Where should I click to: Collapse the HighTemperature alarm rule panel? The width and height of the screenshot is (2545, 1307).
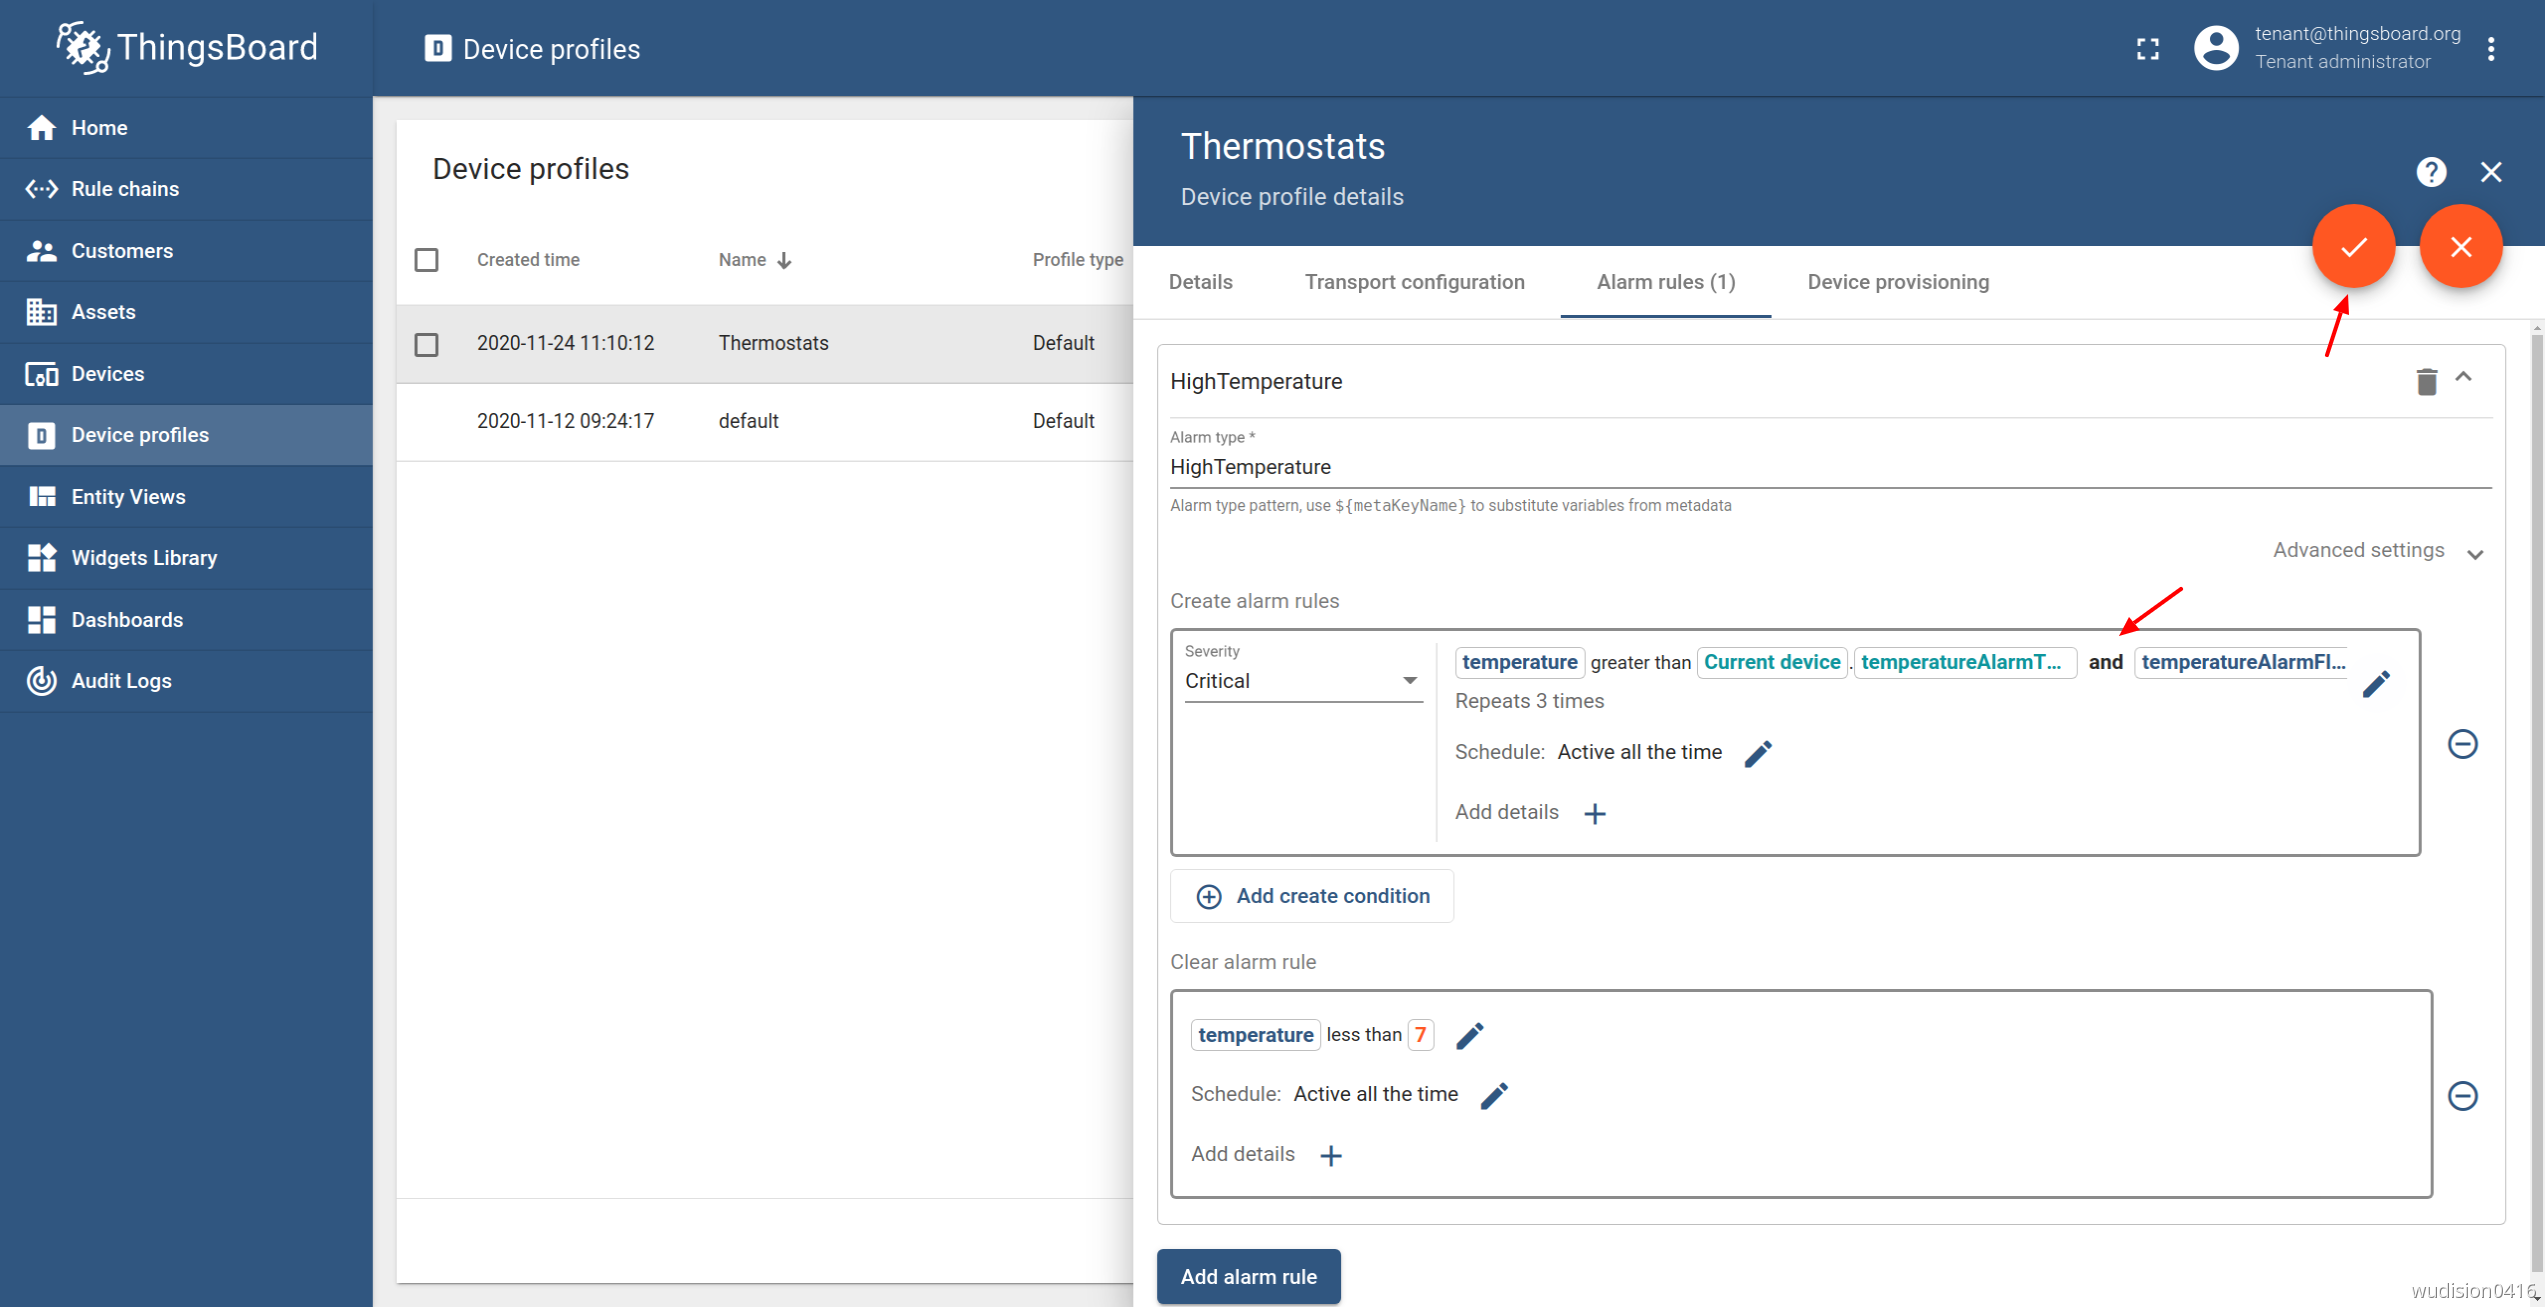[2464, 378]
